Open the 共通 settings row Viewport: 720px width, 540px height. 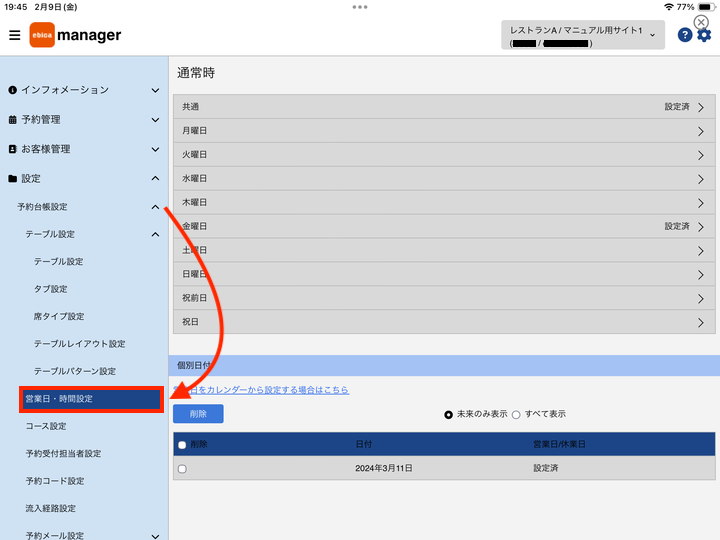[x=444, y=107]
